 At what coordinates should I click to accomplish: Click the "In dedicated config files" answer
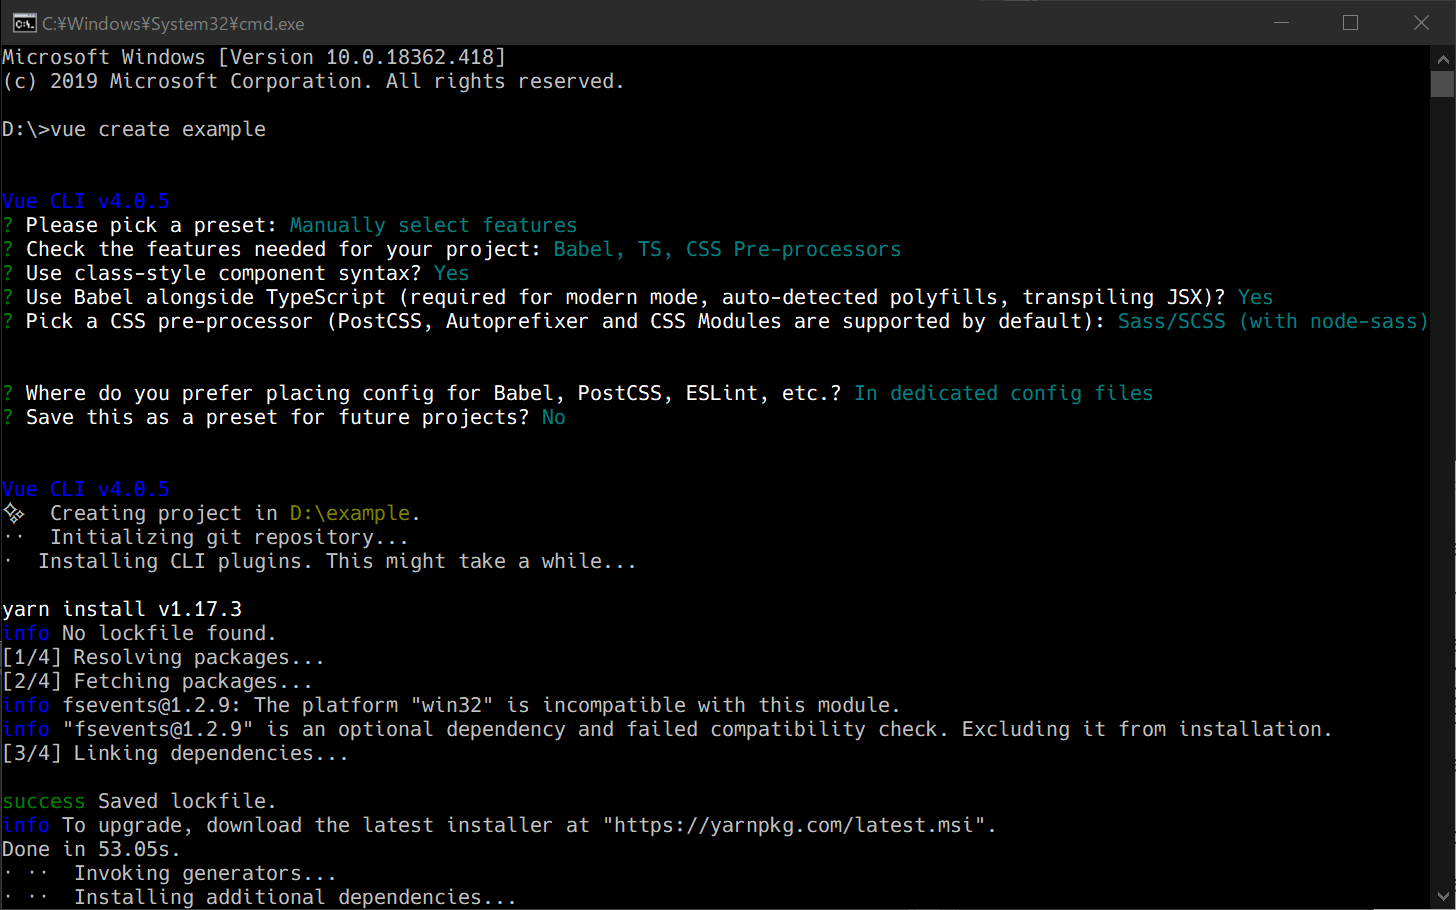tap(1003, 394)
